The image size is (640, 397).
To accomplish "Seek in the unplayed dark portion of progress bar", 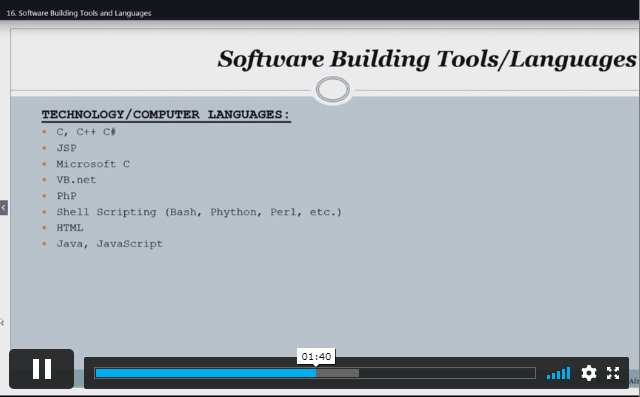I will point(447,373).
